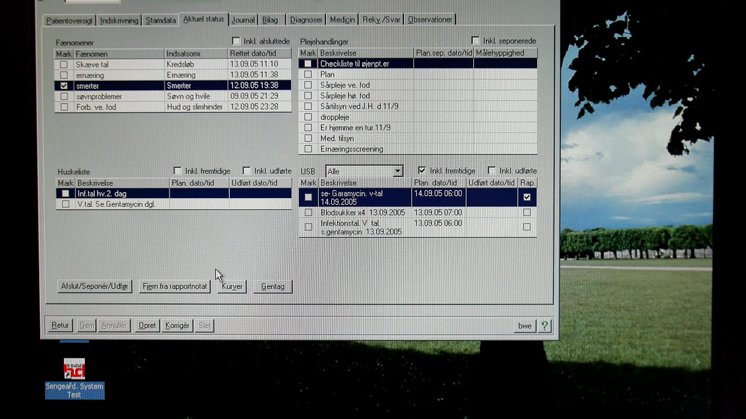Click the Retur button

coord(61,326)
